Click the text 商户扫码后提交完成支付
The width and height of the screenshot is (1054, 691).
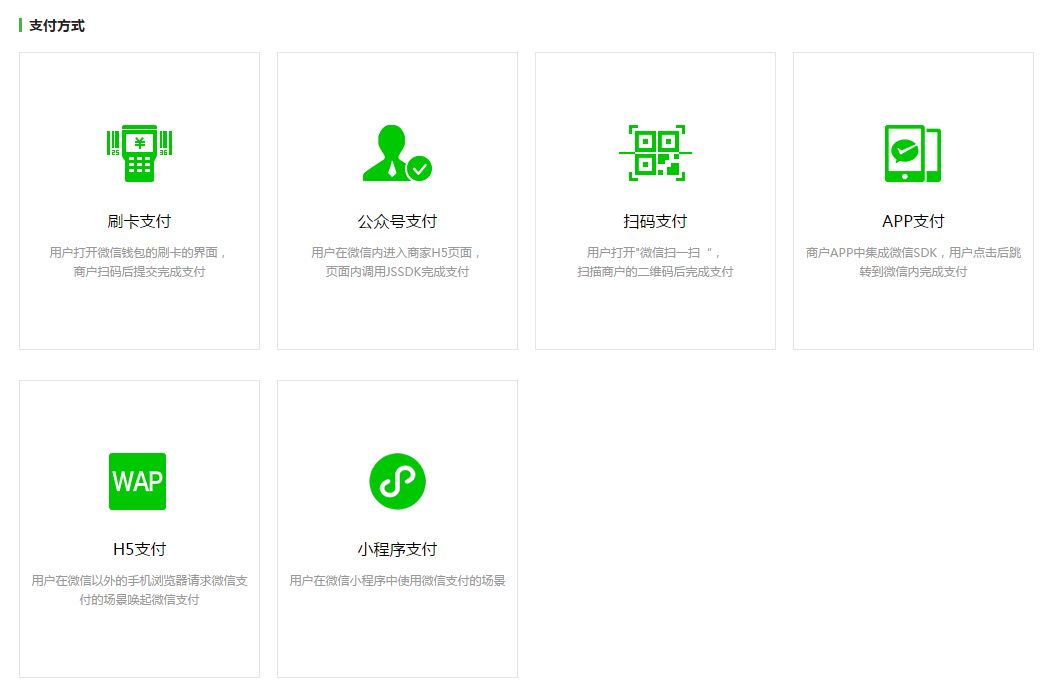pos(139,272)
